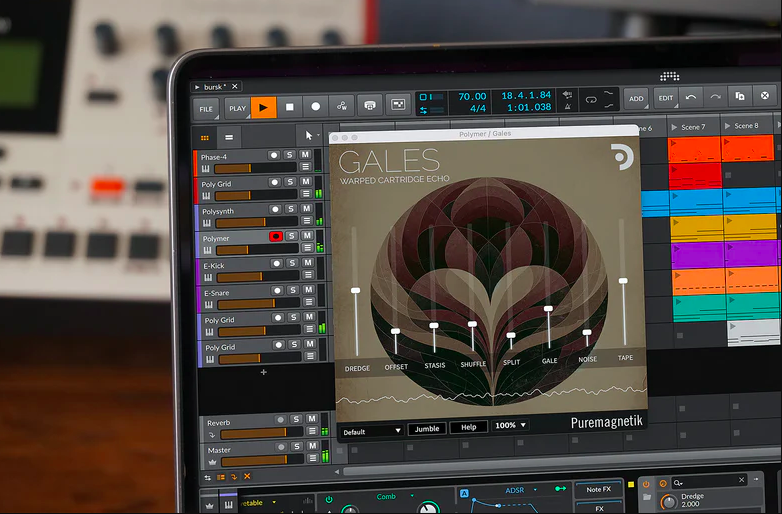Click the Master track crown icon
Image resolution: width=782 pixels, height=514 pixels.
[212, 462]
